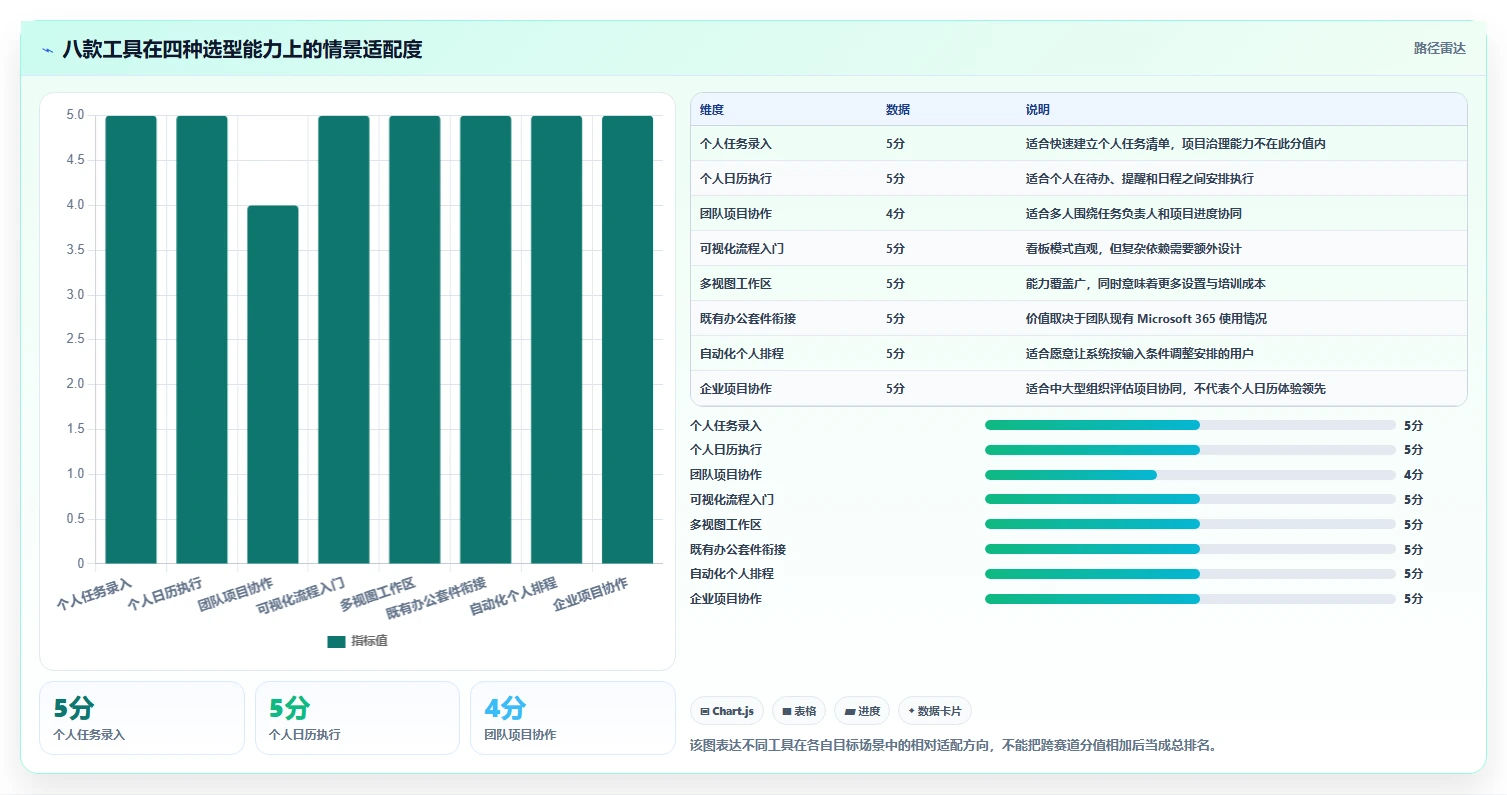1507x795 pixels.
Task: Click the 表格 tag chip
Action: tap(799, 711)
